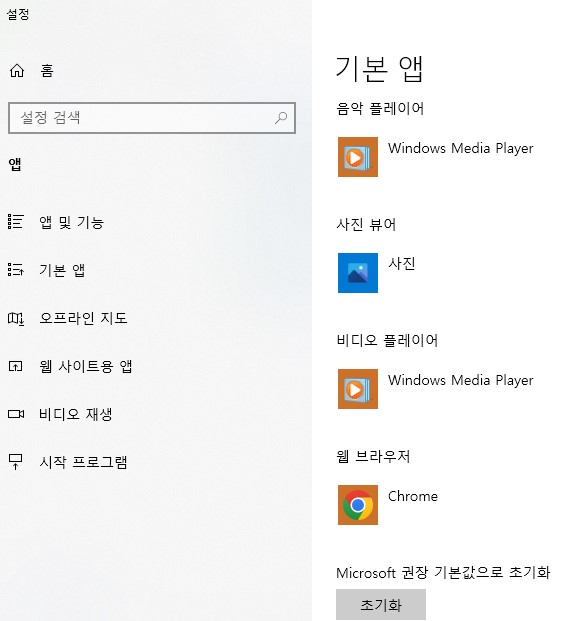Select 기본 앱 in the sidebar
The image size is (564, 621).
pos(62,270)
